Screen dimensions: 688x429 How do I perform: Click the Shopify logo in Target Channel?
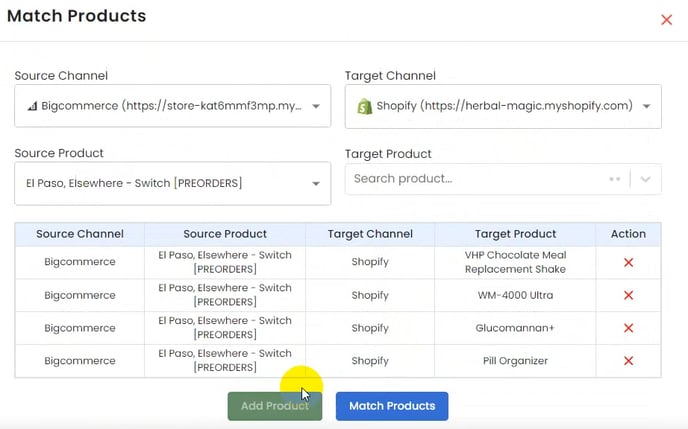click(x=364, y=106)
